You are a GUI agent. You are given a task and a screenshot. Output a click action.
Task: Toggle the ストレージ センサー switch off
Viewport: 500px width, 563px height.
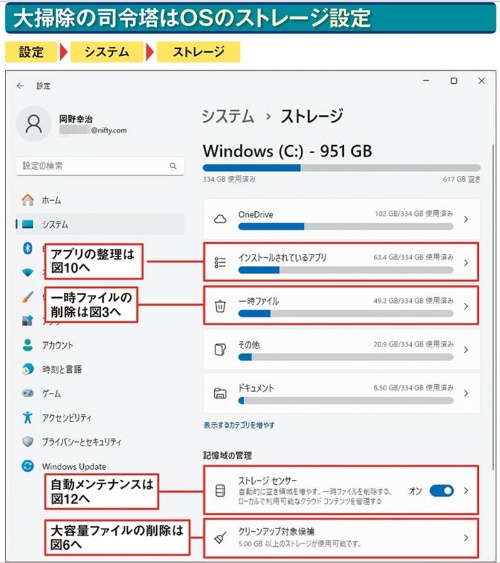coord(441,490)
